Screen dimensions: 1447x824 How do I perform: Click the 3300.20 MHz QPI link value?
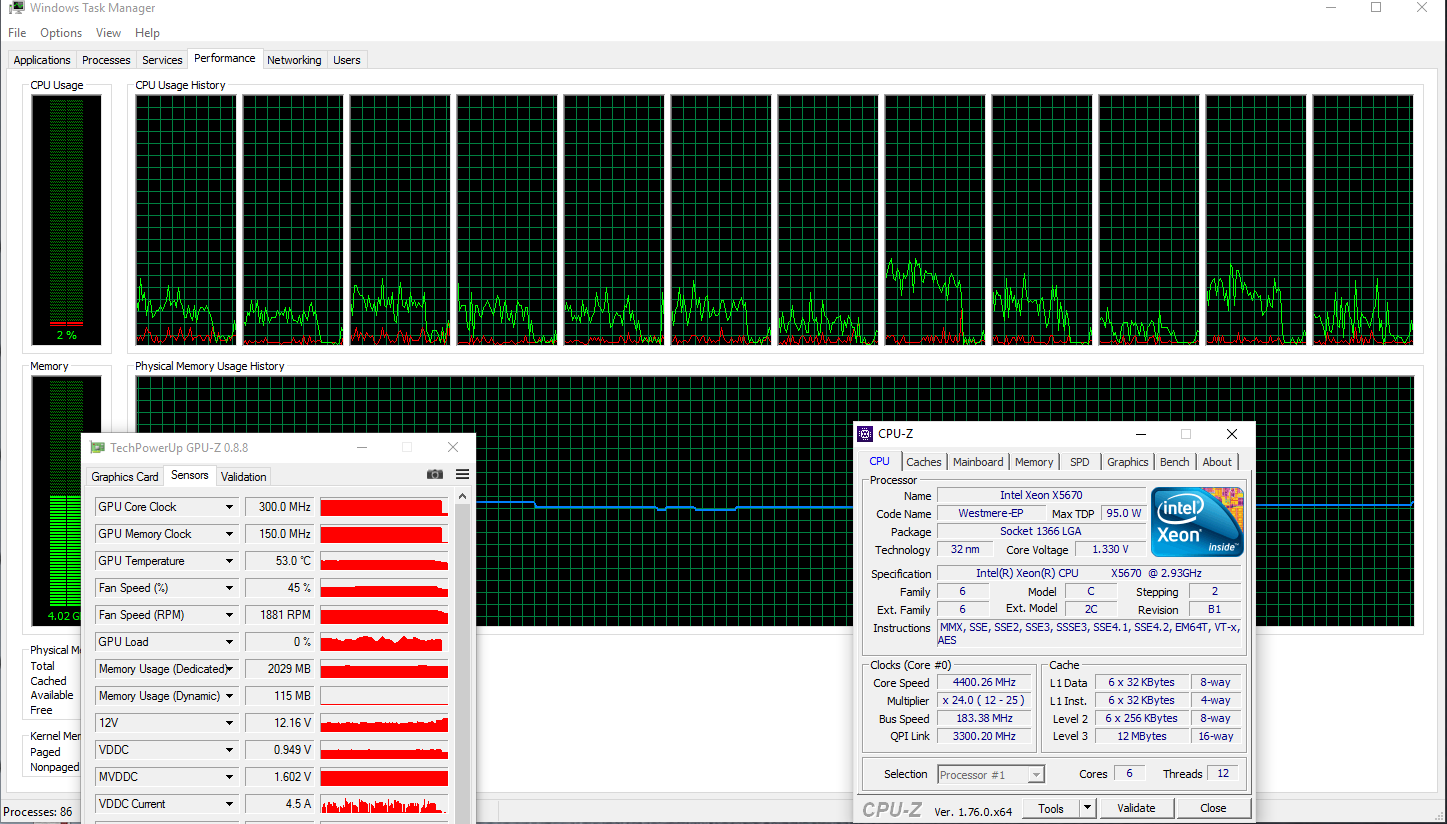tap(984, 737)
